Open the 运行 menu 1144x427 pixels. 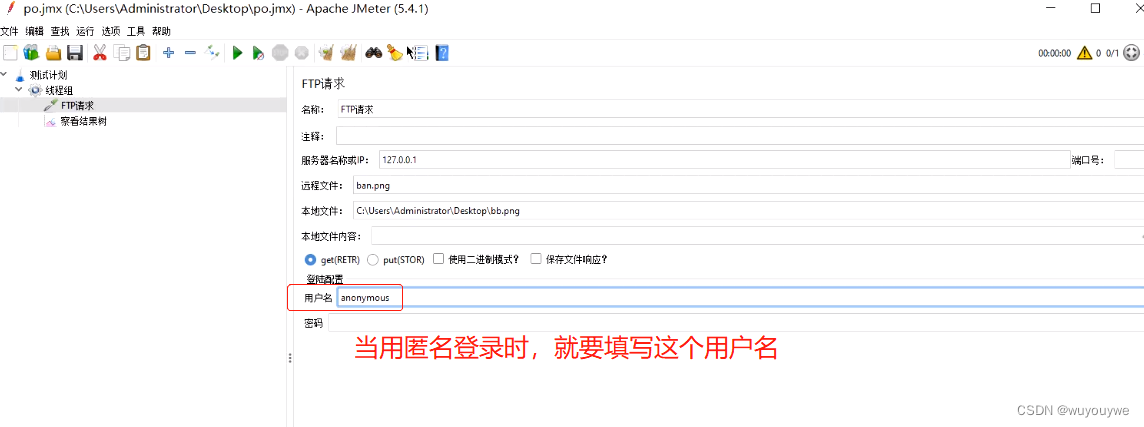(85, 31)
